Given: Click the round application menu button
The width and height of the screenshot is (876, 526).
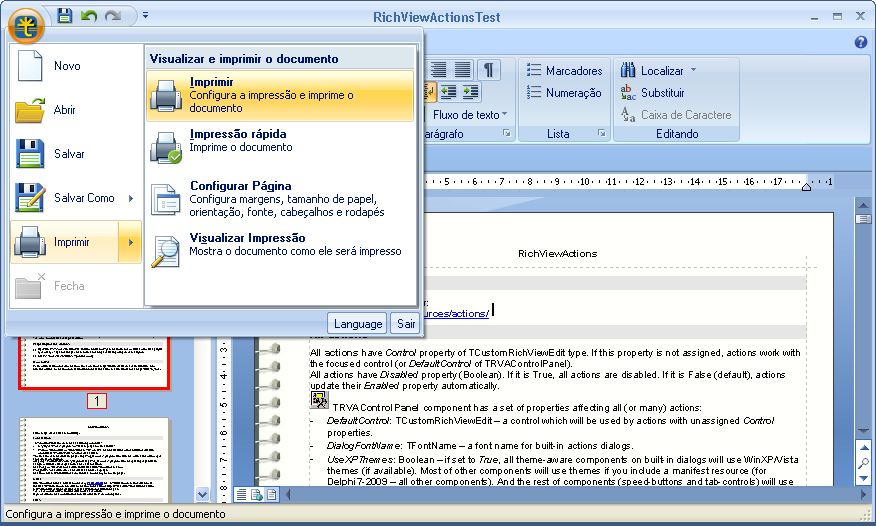Looking at the screenshot, I should tap(25, 23).
